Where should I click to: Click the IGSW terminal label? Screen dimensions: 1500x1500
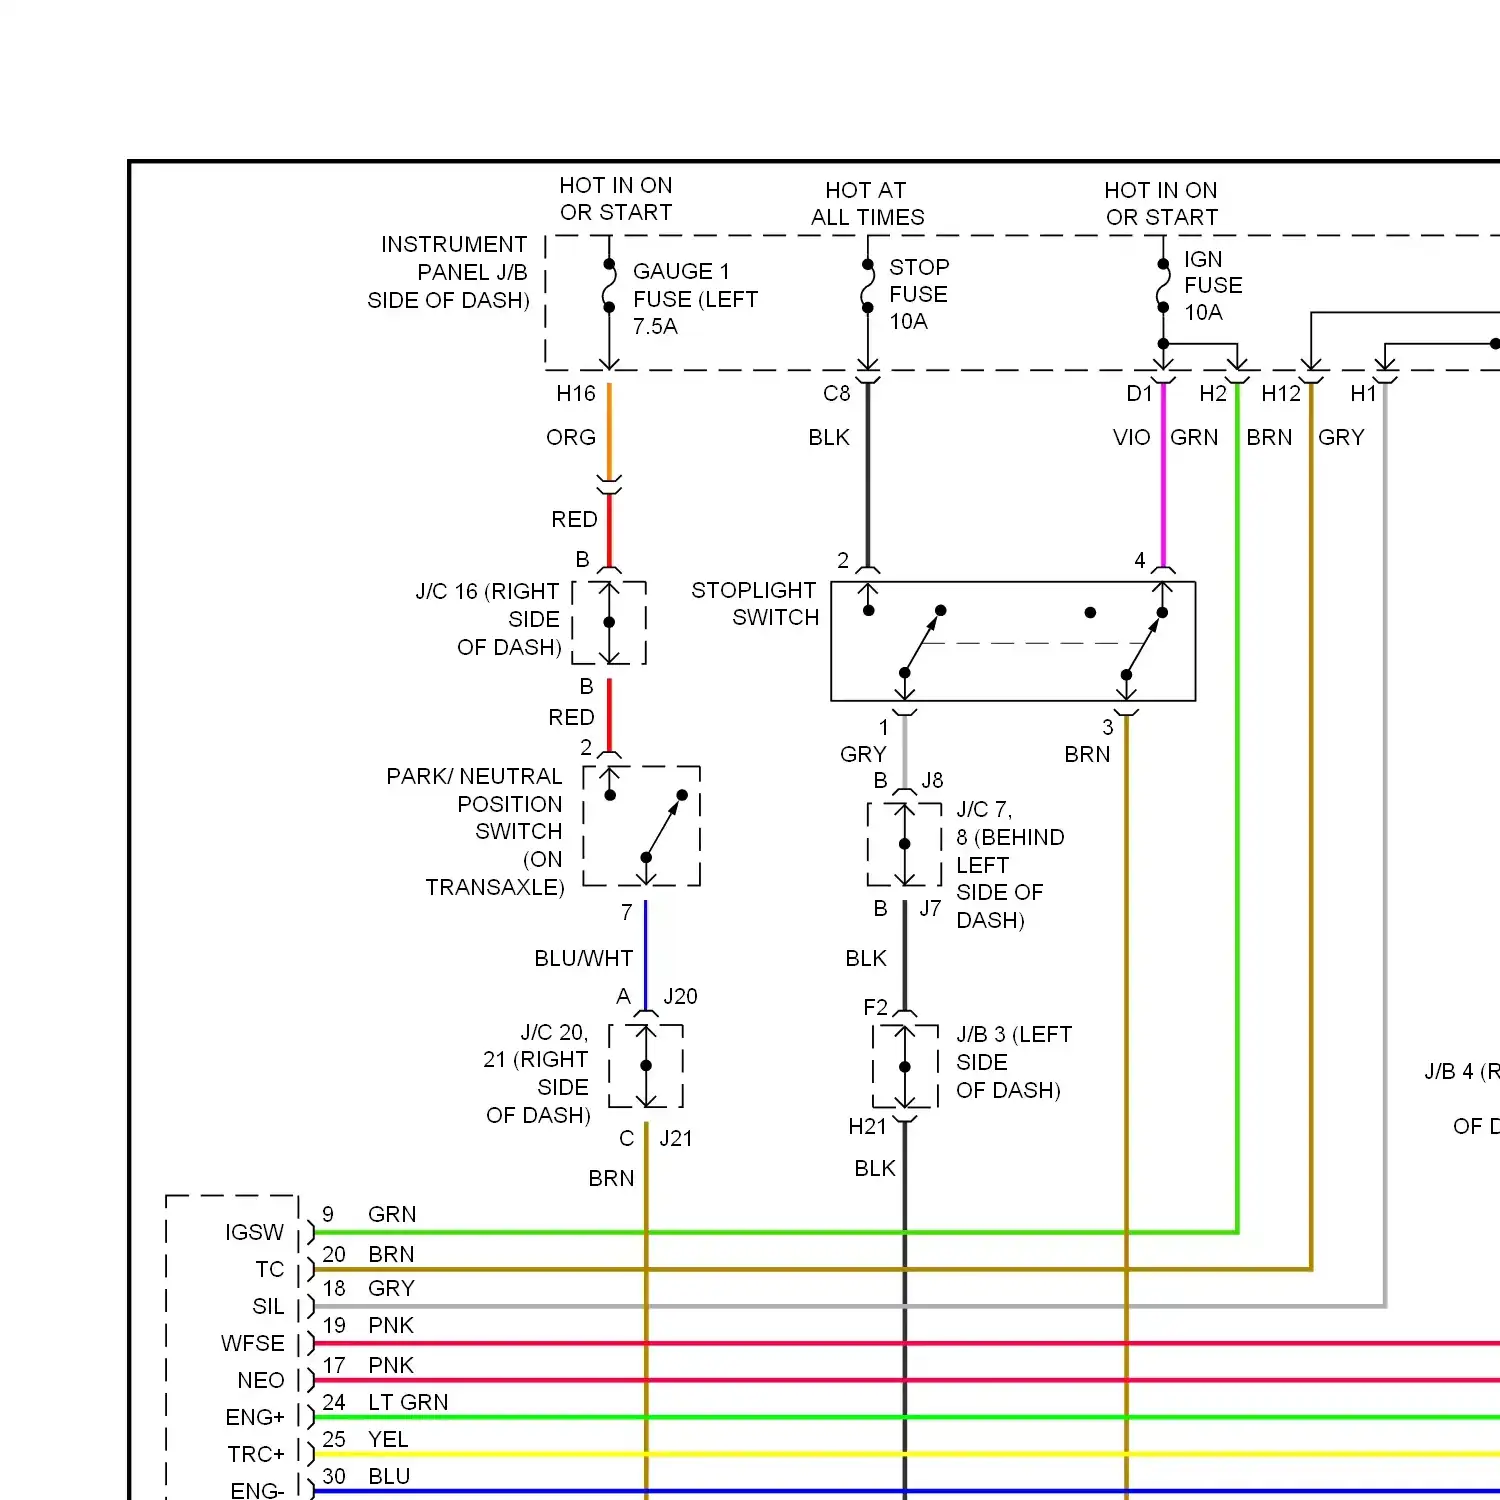click(x=254, y=1233)
